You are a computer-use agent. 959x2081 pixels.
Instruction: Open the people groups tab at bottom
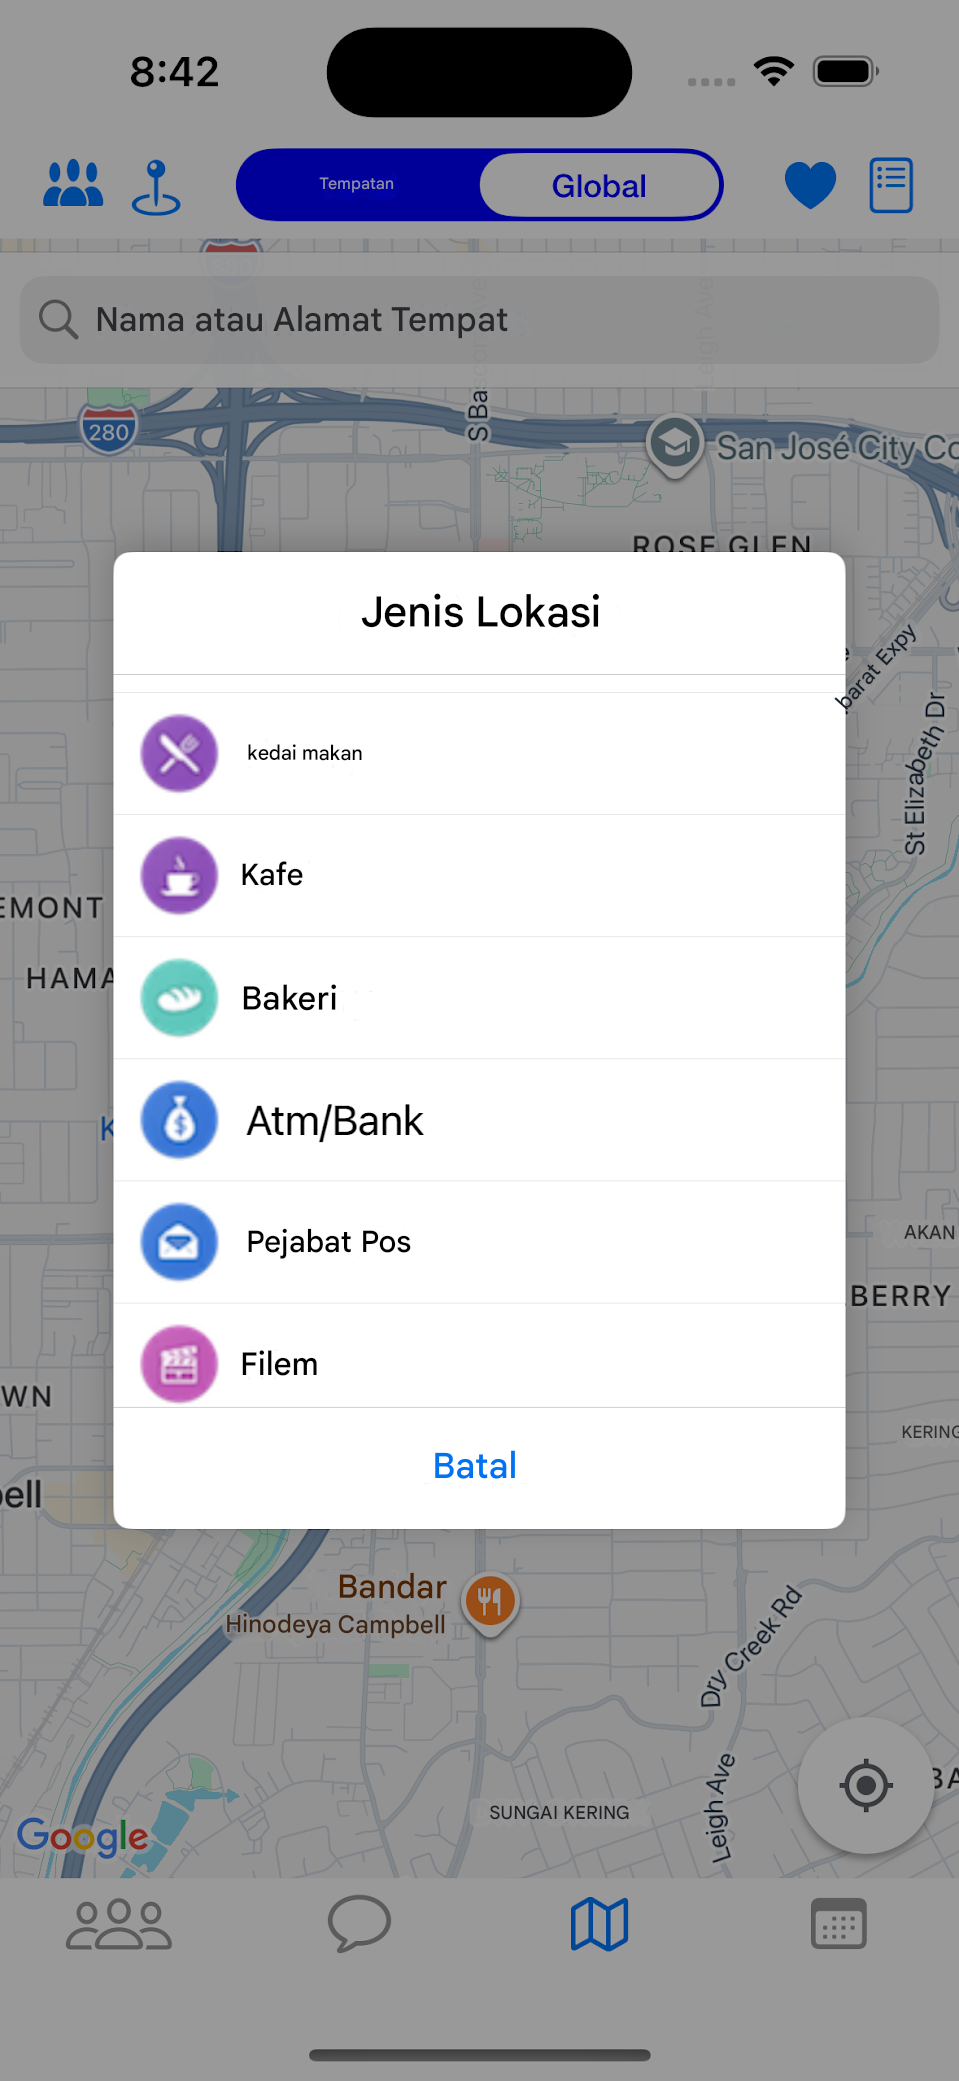tap(119, 1924)
